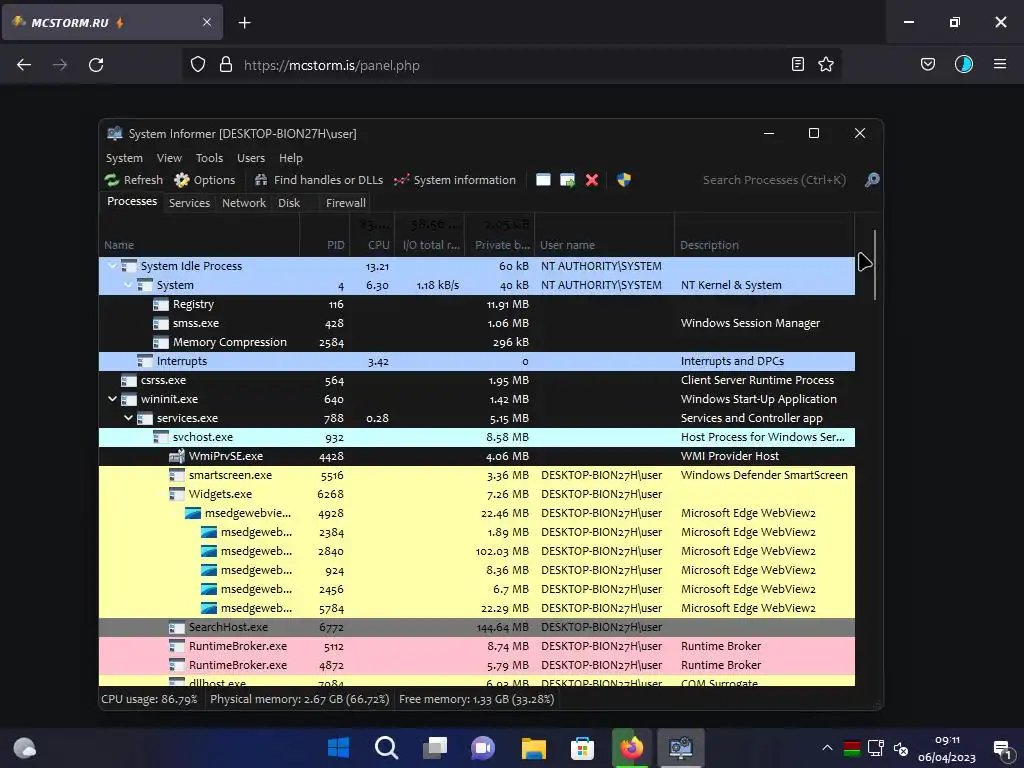This screenshot has width=1024, height=768.
Task: Sort by the Private bytes column header
Action: click(500, 245)
